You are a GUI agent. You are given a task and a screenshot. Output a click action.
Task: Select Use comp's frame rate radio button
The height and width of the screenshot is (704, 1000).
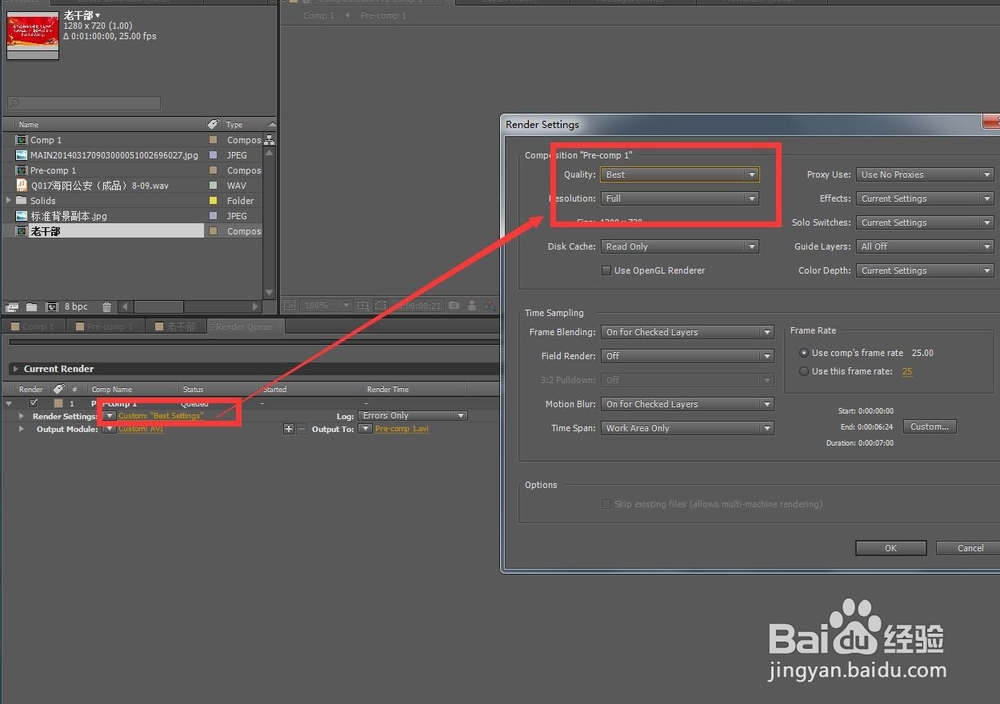pos(804,353)
